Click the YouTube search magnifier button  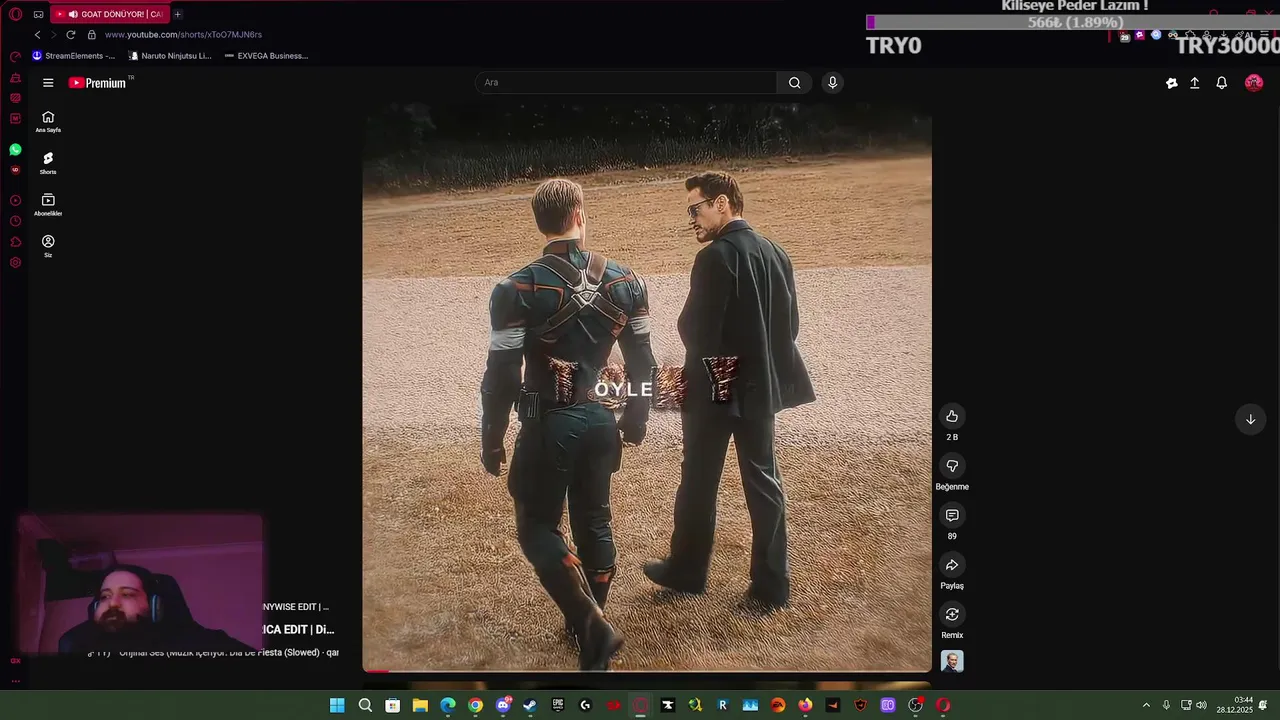point(794,83)
